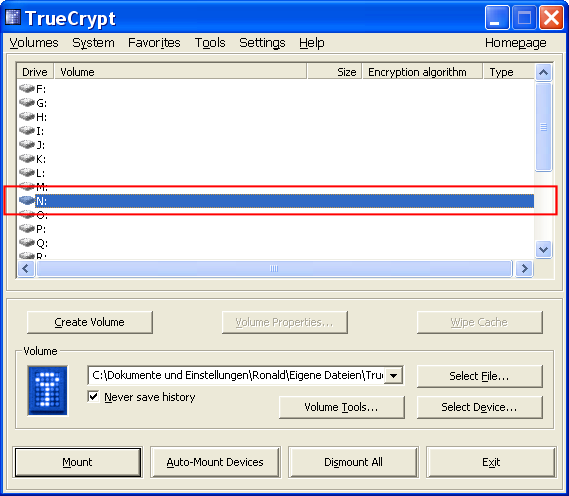Click the Dismount All button

(353, 462)
